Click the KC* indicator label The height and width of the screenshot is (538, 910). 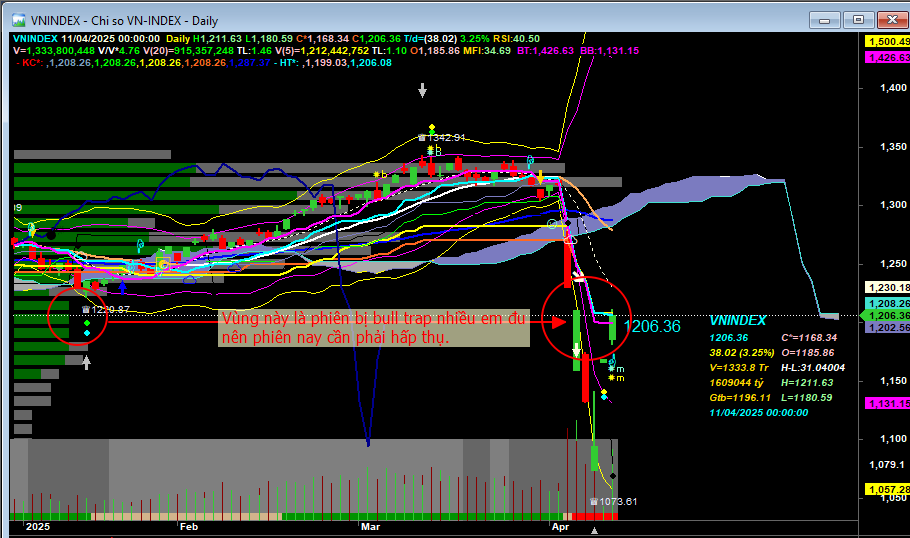point(32,63)
